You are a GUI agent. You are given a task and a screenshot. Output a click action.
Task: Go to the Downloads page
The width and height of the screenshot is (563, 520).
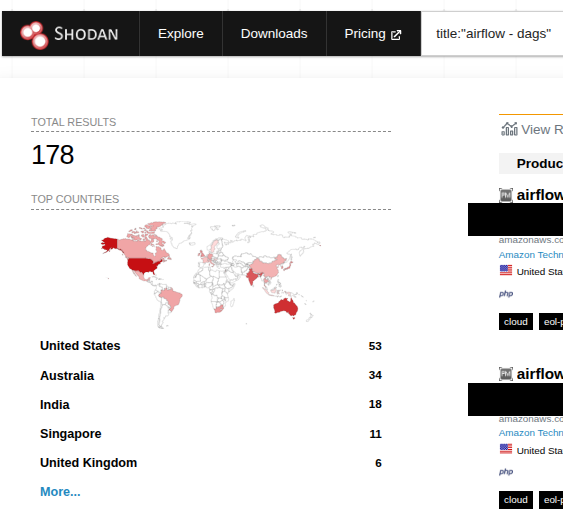click(x=274, y=34)
